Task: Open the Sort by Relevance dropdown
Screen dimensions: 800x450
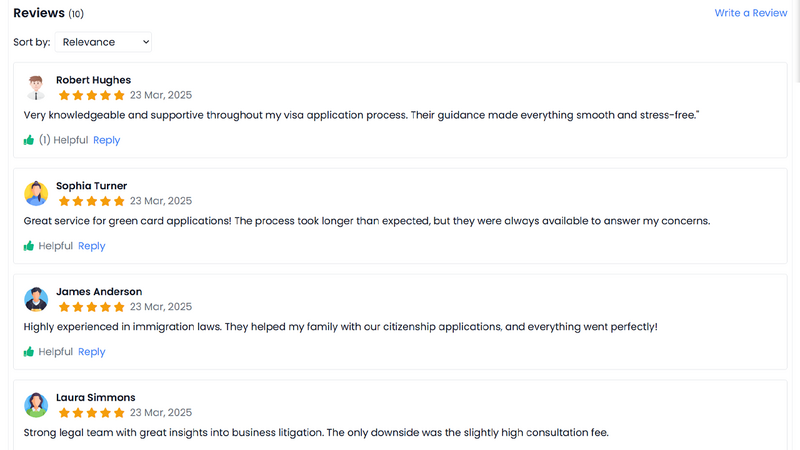Action: pyautogui.click(x=103, y=42)
